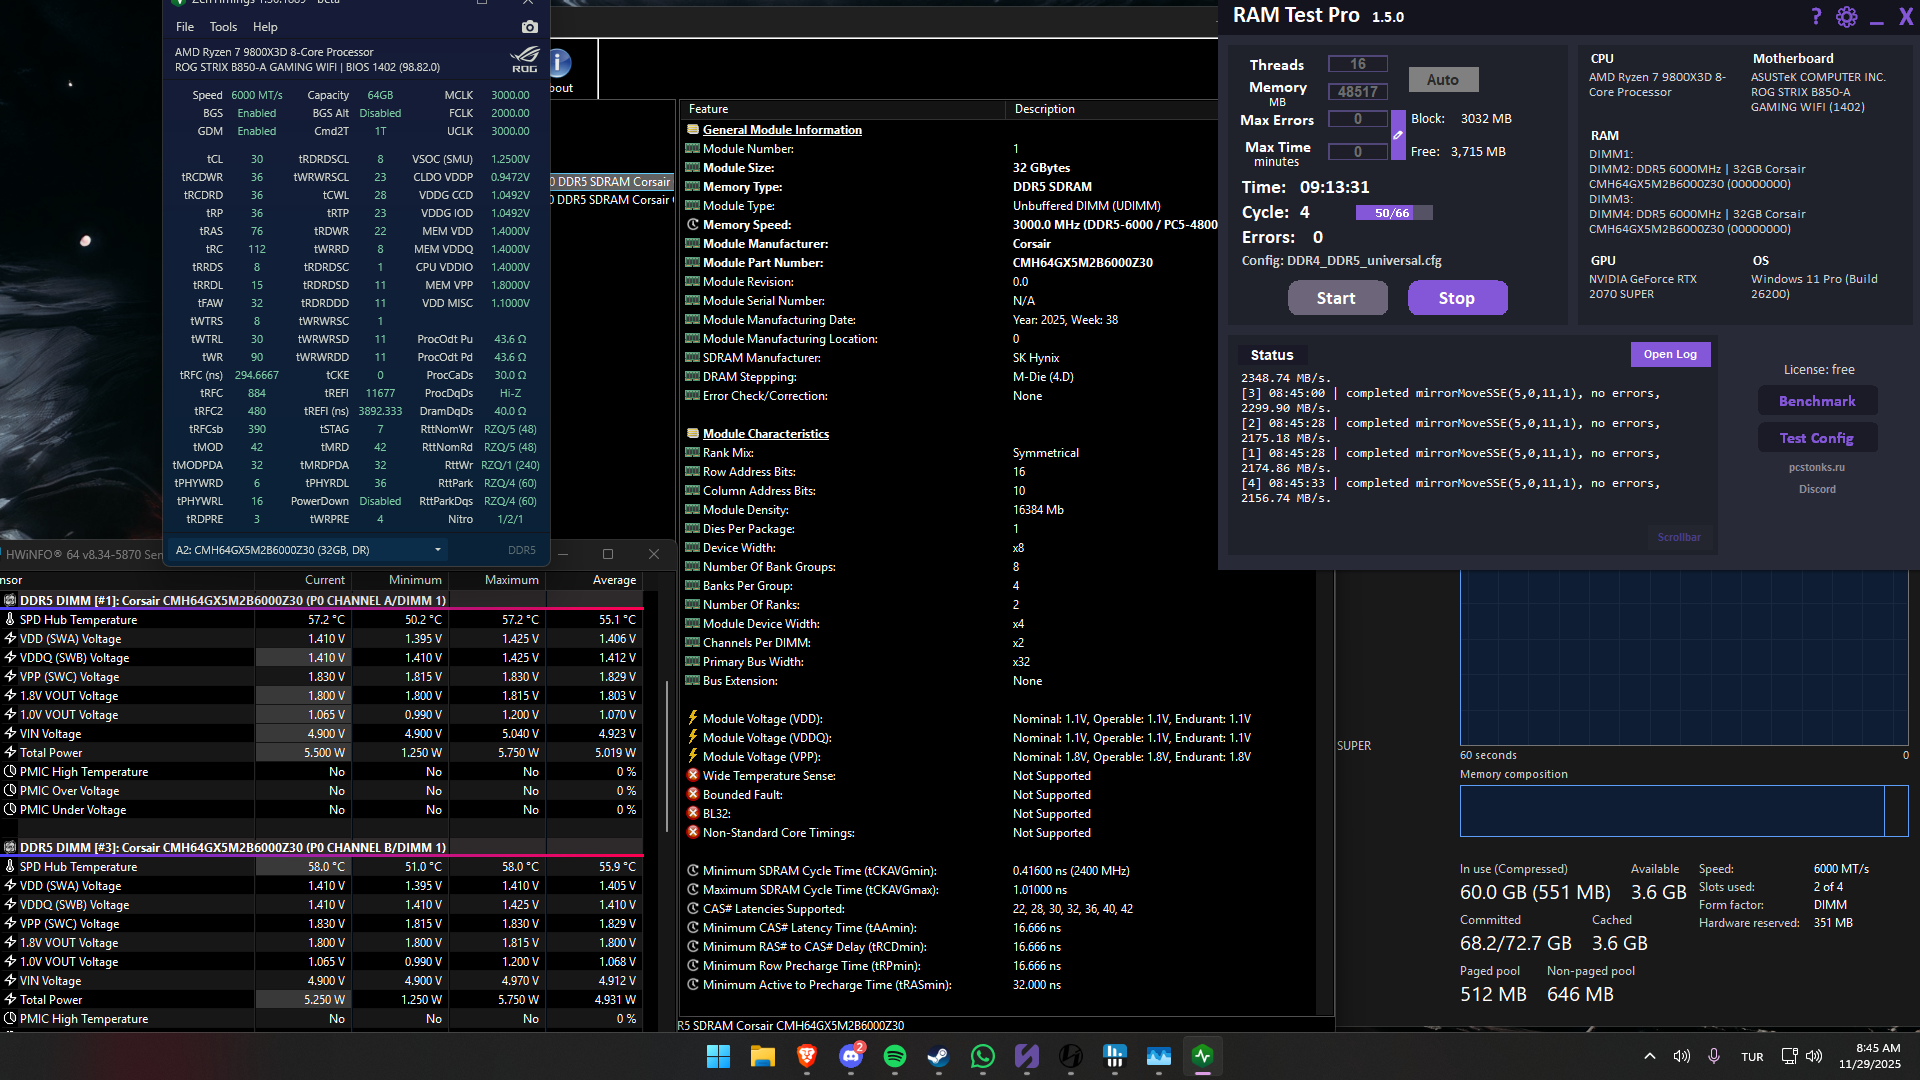Screen dimensions: 1920x1080
Task: Open Discord from the taskbar
Action: point(851,1056)
